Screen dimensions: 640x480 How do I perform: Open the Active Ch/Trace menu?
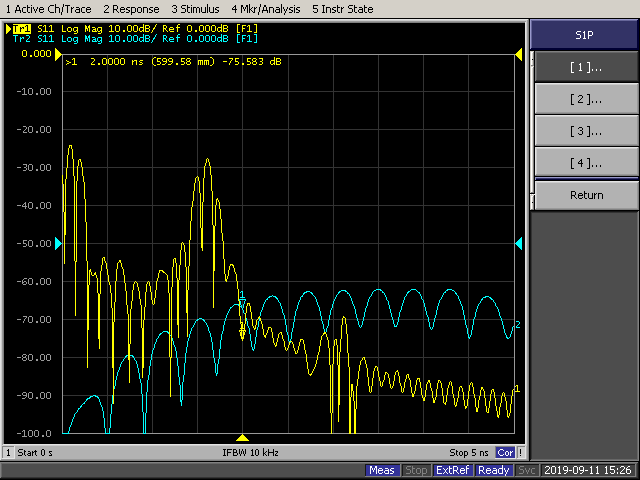(48, 9)
